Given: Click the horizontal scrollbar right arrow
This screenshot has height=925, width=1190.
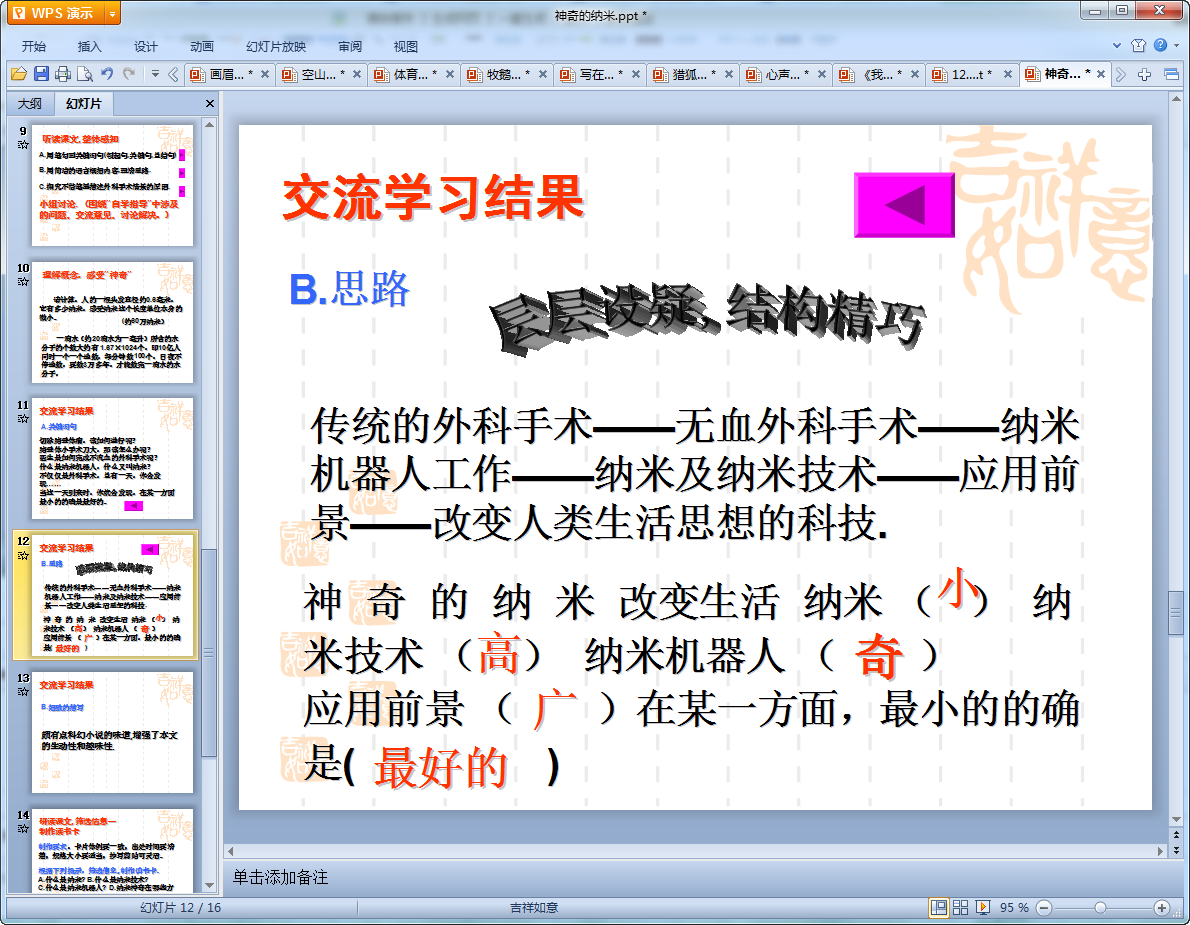Looking at the screenshot, I should click(x=1160, y=851).
